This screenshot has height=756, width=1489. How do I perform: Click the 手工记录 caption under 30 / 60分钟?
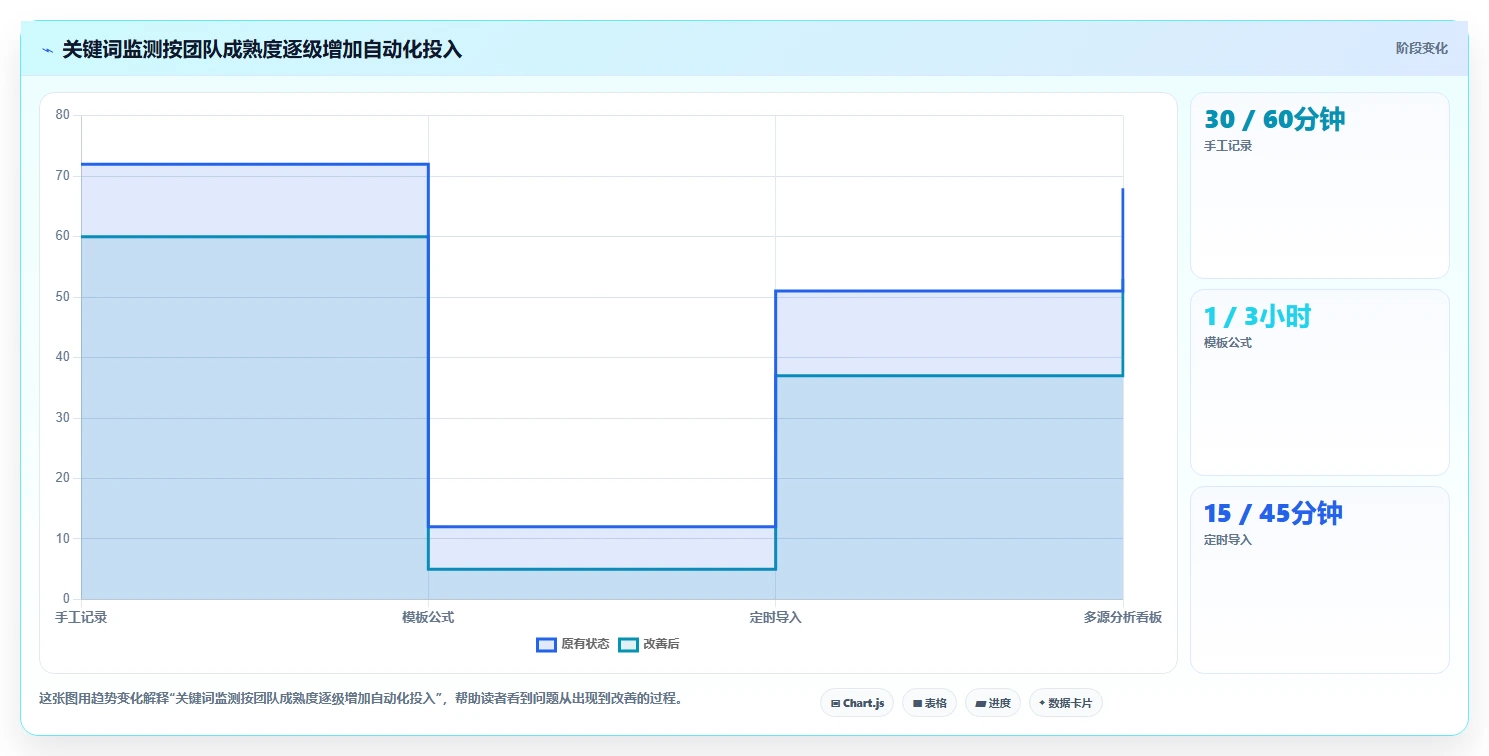point(1228,146)
